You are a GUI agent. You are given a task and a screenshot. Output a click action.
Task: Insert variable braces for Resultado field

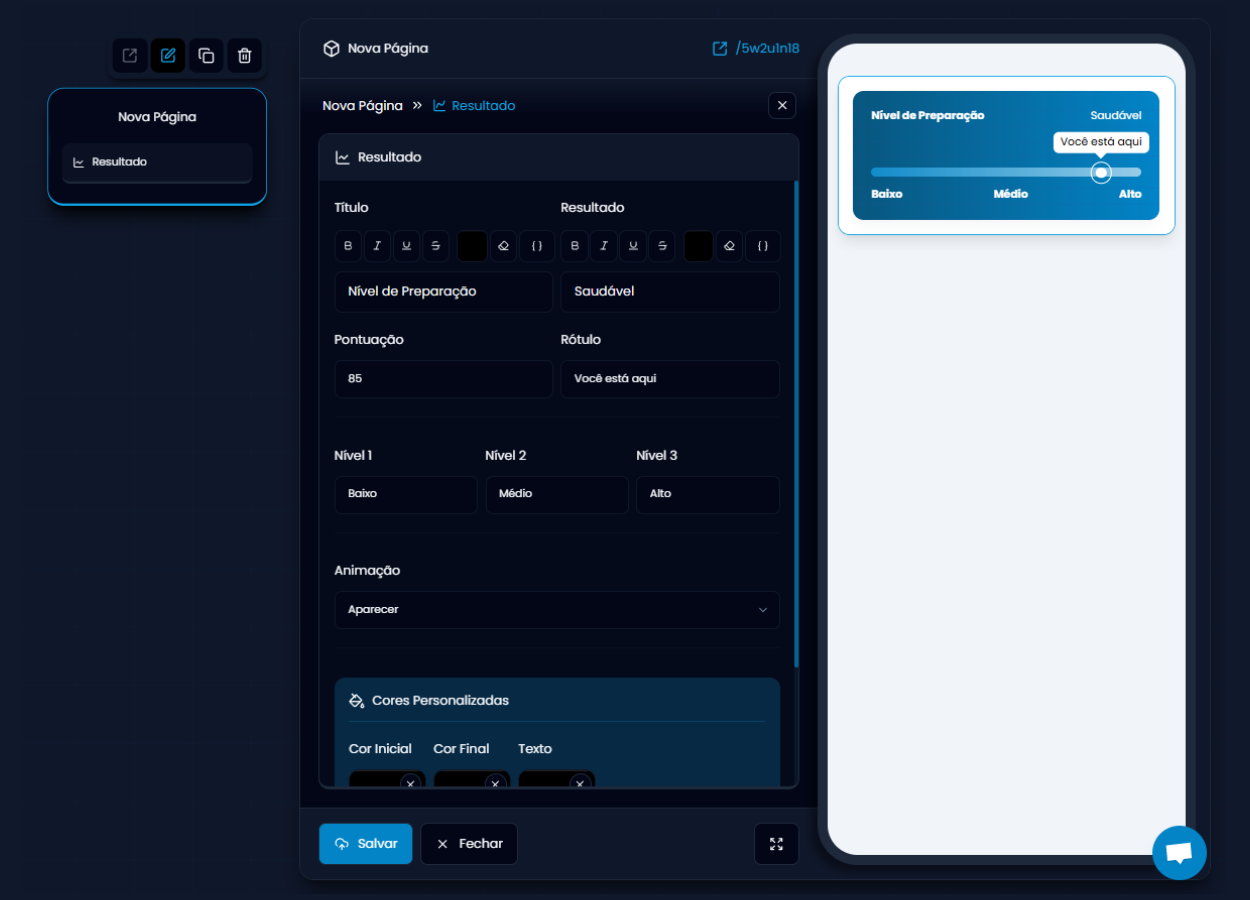763,246
